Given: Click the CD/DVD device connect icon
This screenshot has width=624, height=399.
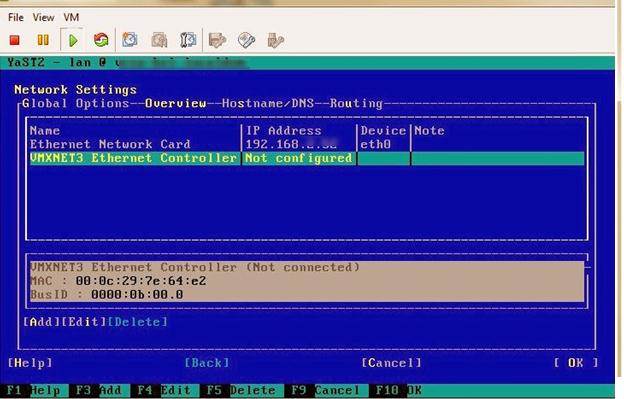Looking at the screenshot, I should point(246,40).
